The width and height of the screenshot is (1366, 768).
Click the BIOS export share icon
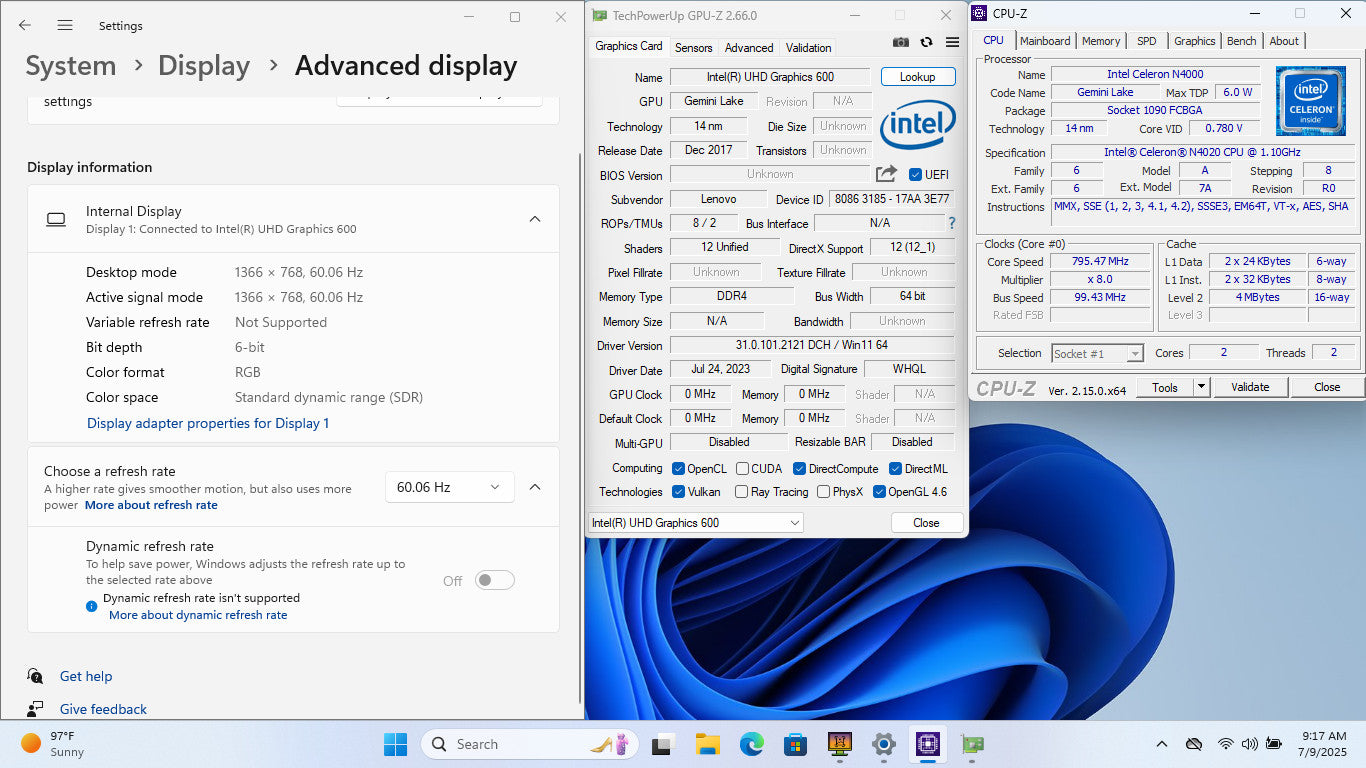[886, 174]
